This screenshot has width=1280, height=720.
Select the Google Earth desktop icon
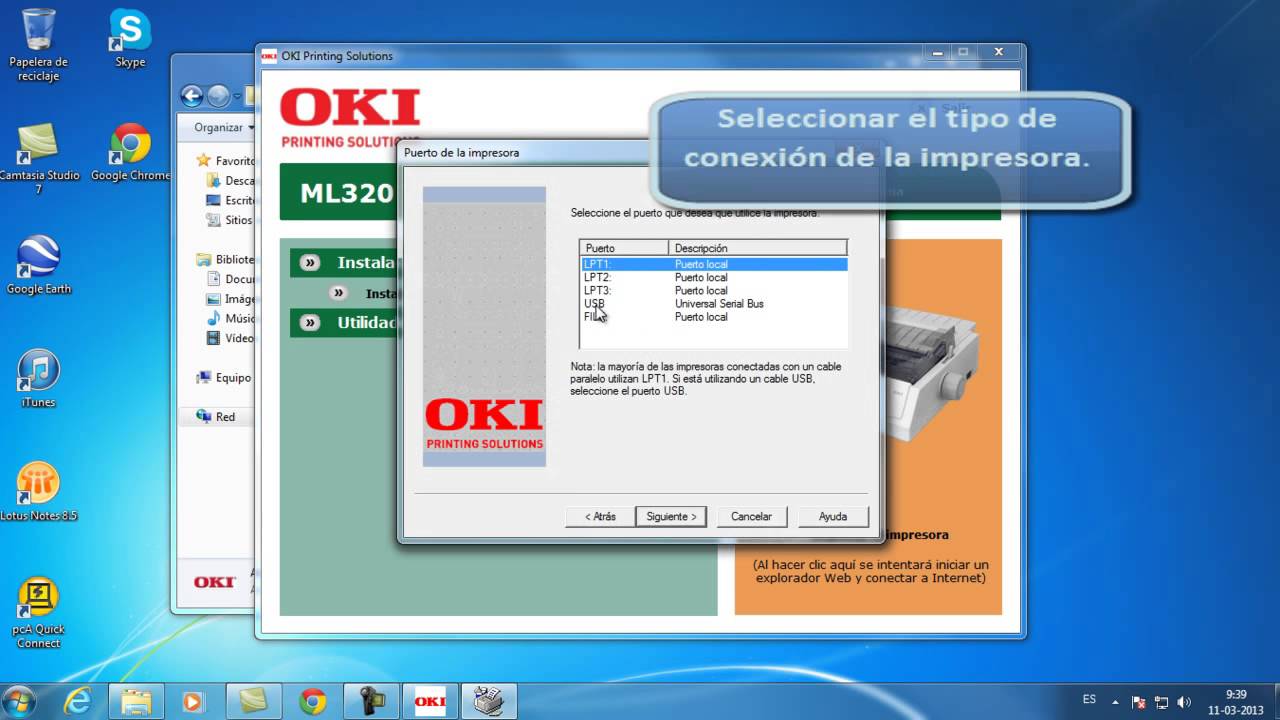(x=38, y=265)
